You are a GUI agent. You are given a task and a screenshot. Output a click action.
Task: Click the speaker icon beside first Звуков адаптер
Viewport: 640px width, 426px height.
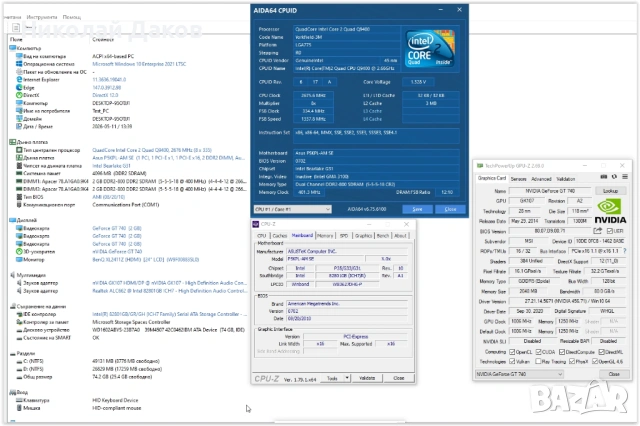pyautogui.click(x=19, y=283)
